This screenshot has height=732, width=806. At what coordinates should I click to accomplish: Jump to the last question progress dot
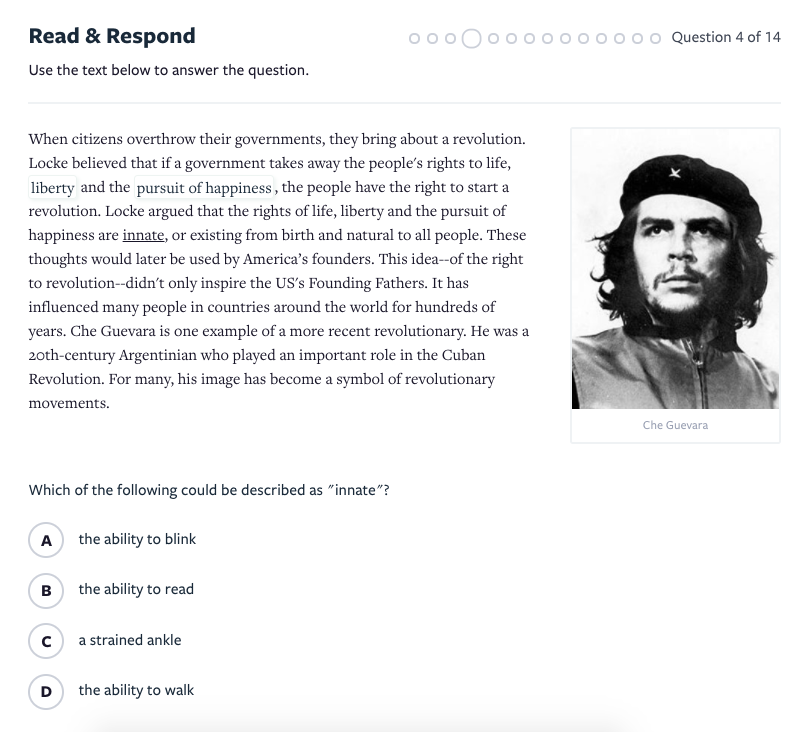tap(655, 39)
